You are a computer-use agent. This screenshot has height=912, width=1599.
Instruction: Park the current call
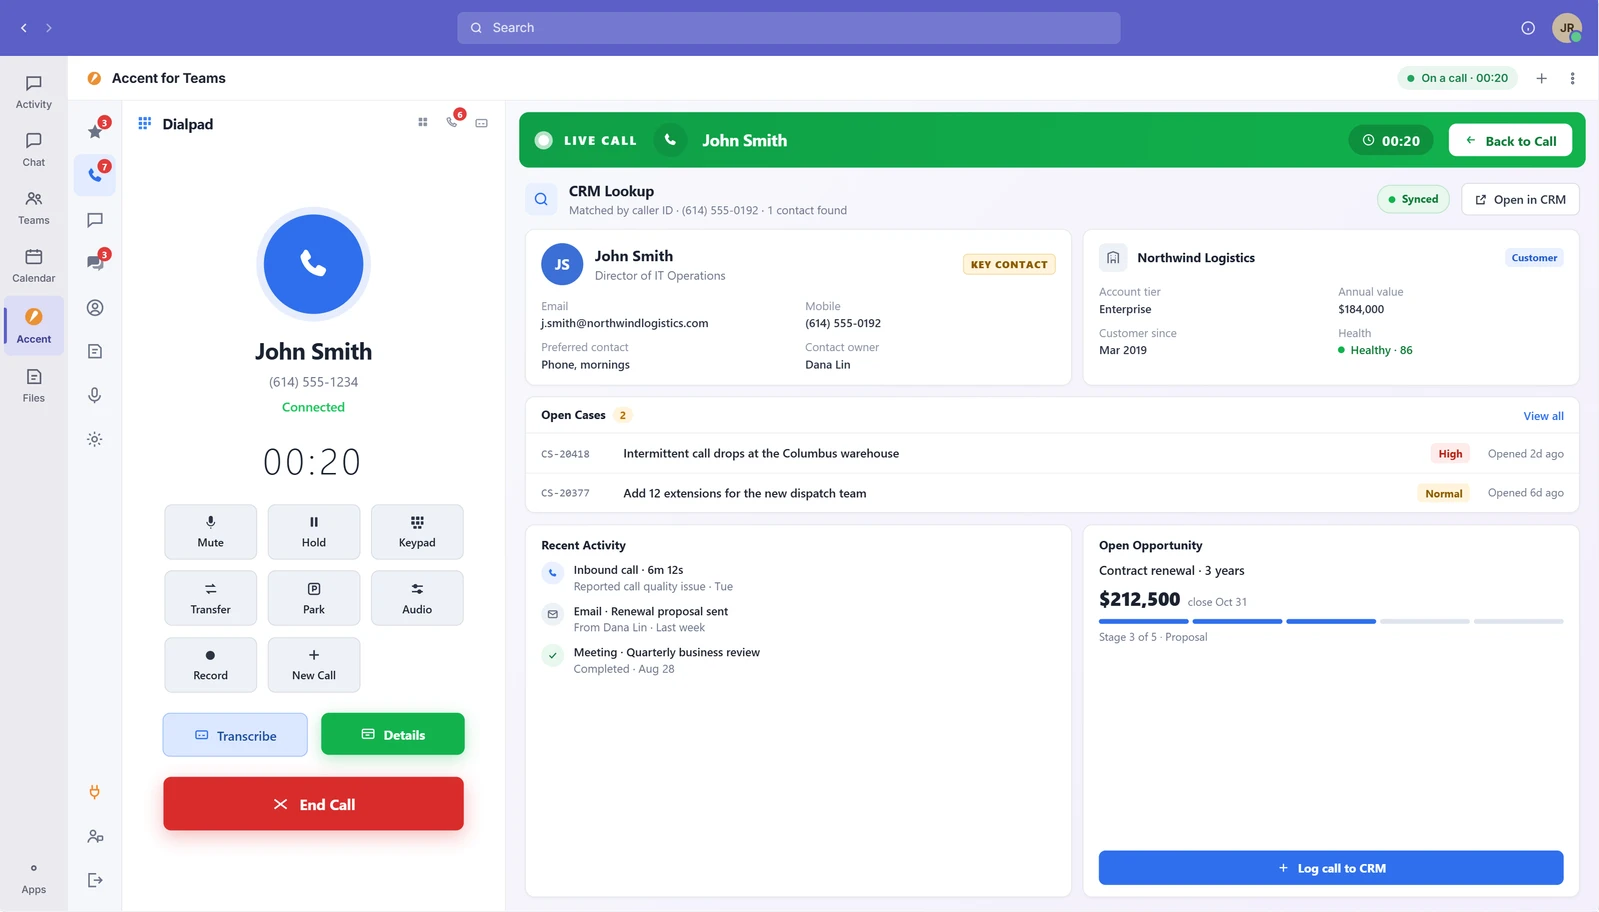pyautogui.click(x=314, y=598)
